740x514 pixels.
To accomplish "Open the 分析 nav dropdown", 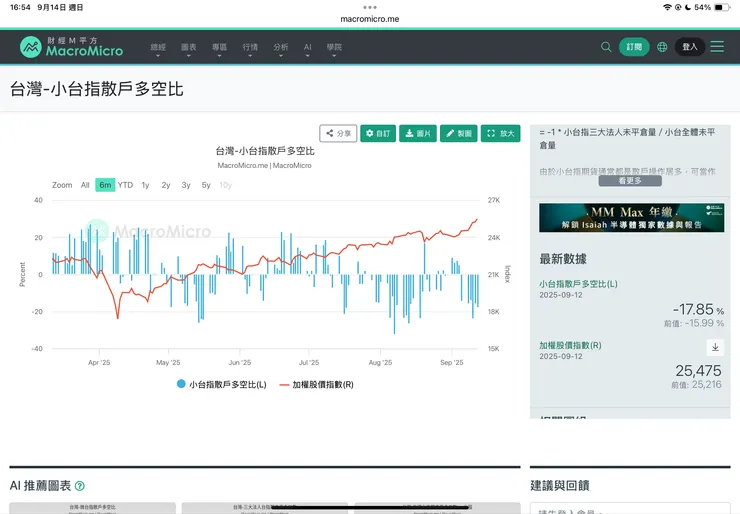I will point(280,49).
